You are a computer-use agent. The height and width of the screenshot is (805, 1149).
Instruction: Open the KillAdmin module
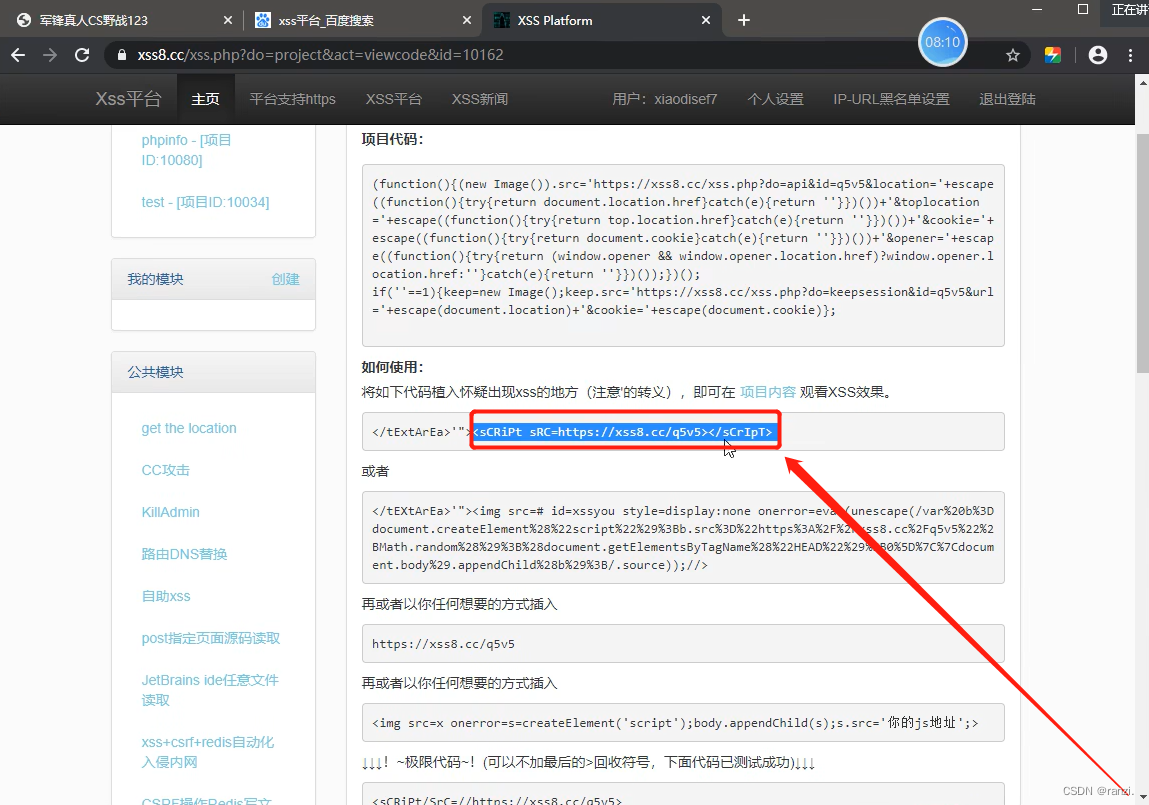click(171, 512)
